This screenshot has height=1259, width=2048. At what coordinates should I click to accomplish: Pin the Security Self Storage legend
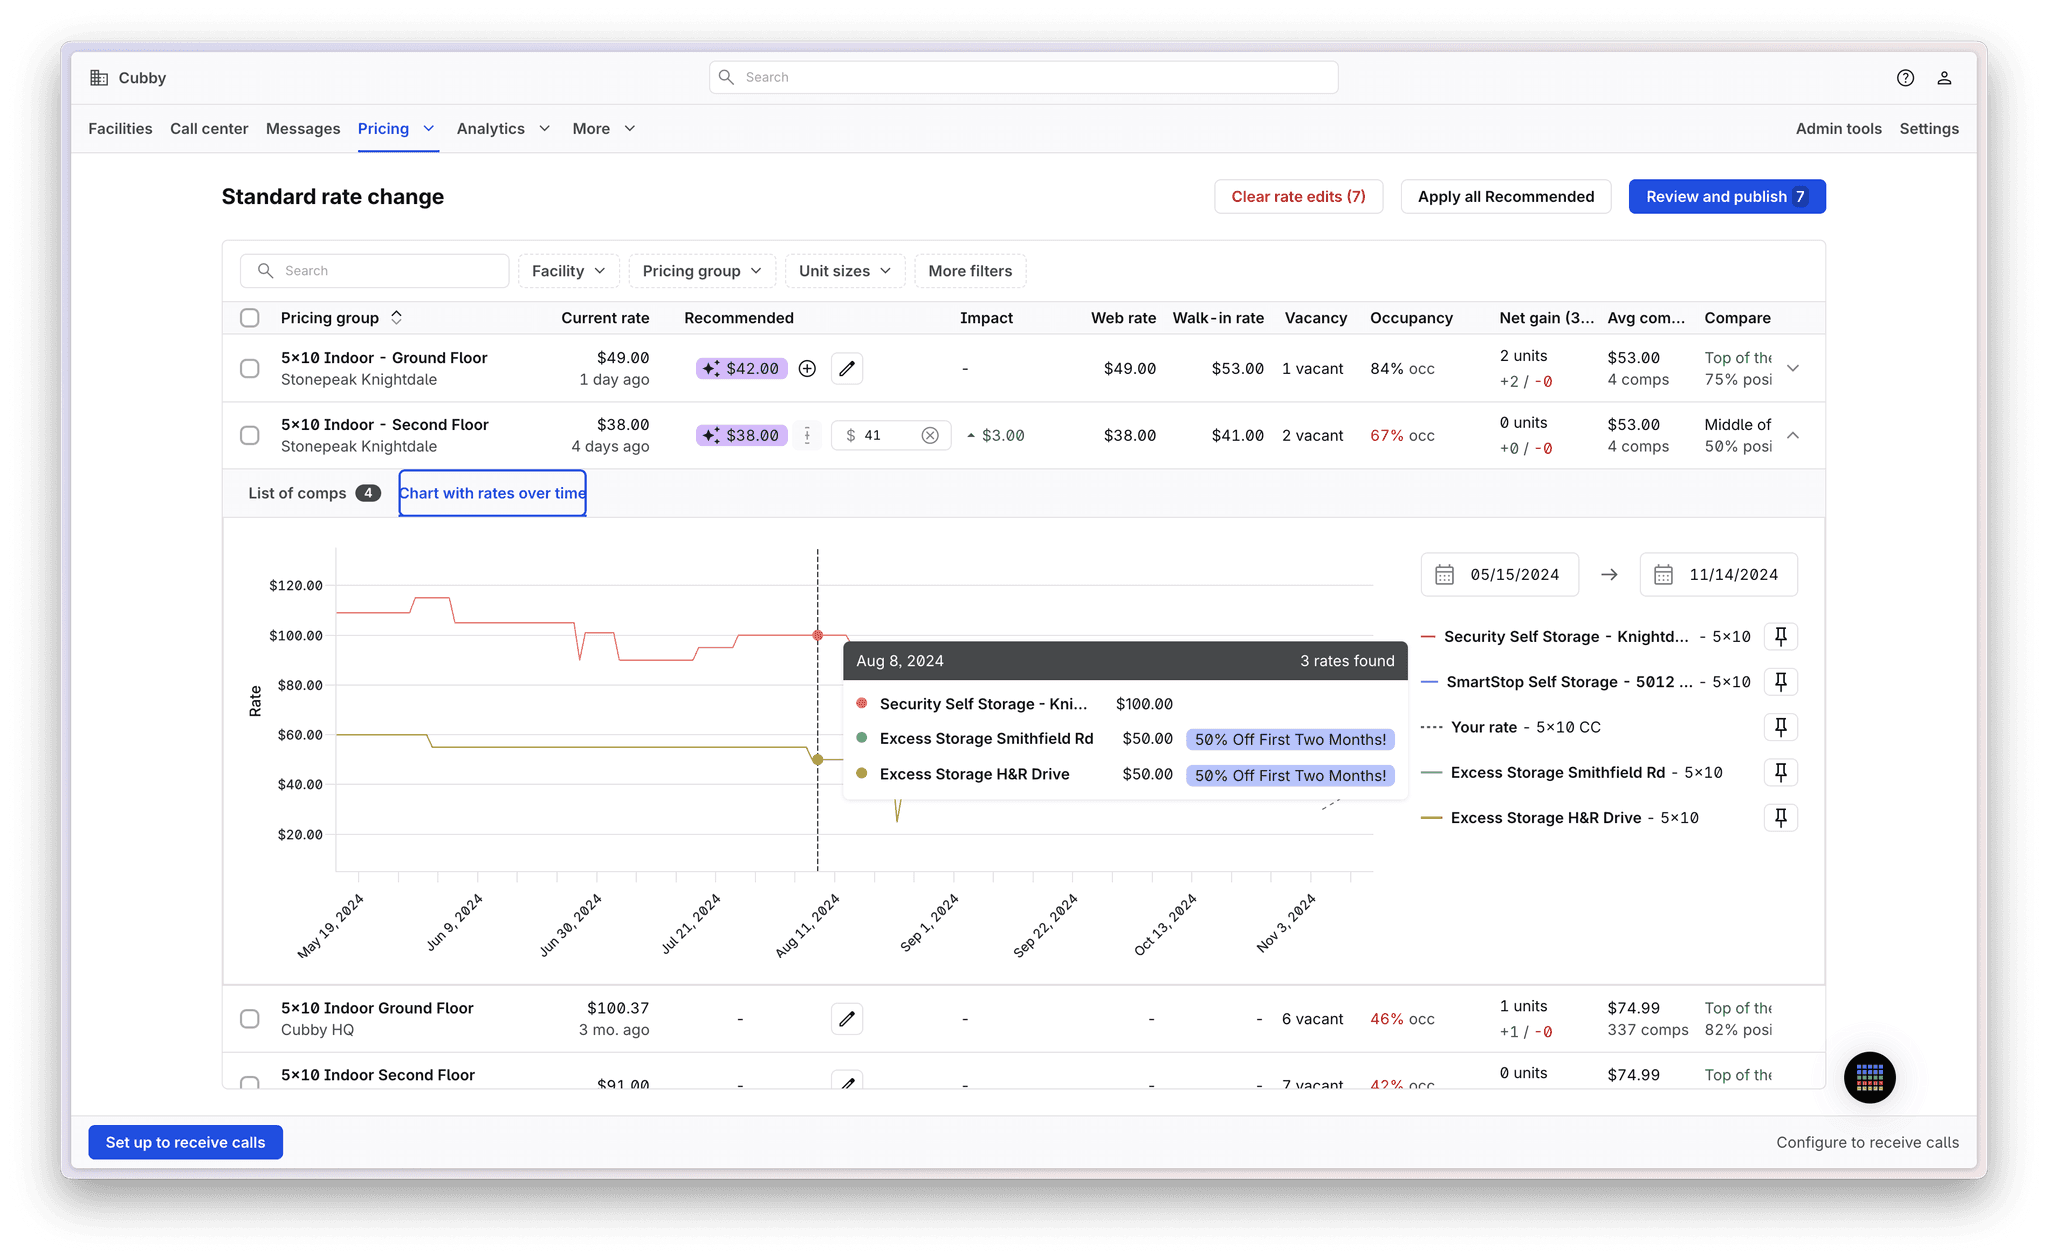tap(1780, 637)
